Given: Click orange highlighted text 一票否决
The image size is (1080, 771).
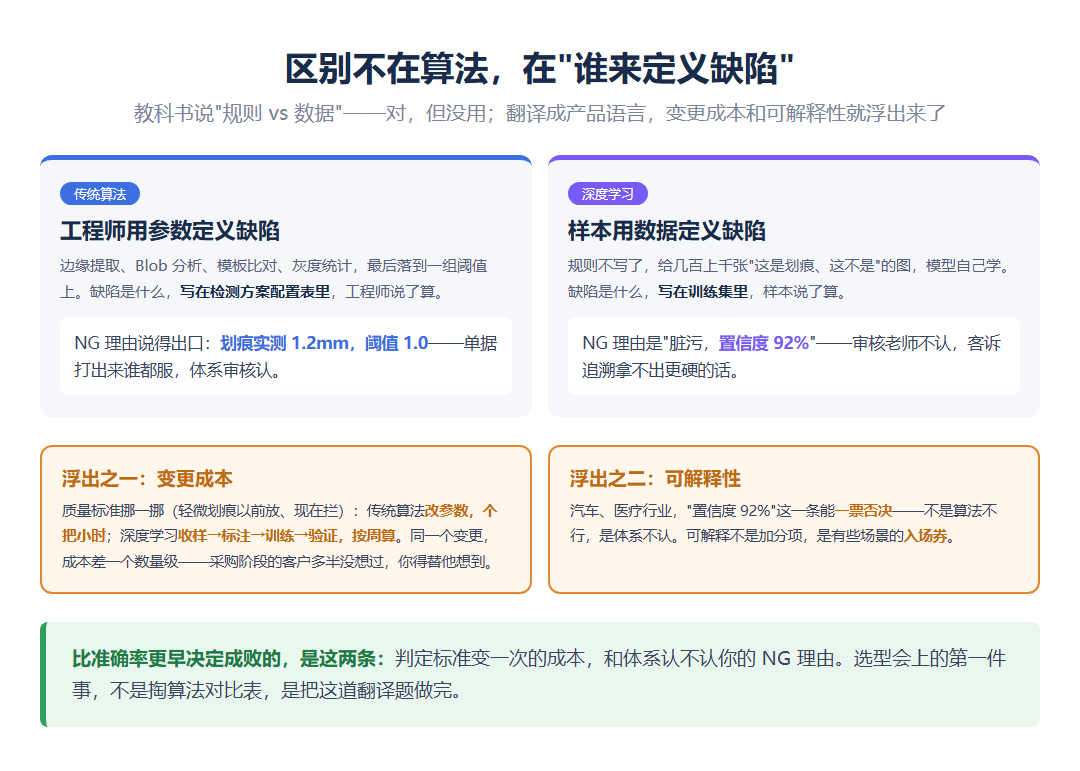Looking at the screenshot, I should pos(864,511).
